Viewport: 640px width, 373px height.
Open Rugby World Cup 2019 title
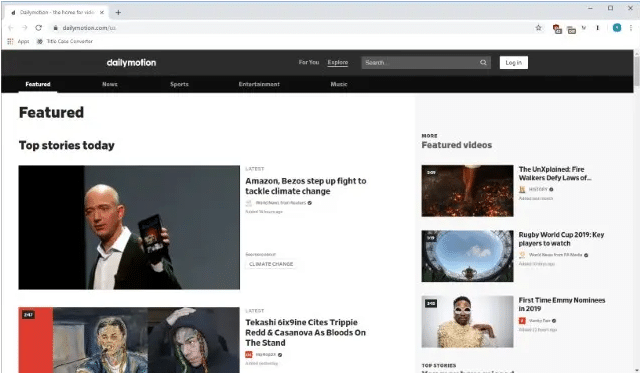click(x=561, y=239)
